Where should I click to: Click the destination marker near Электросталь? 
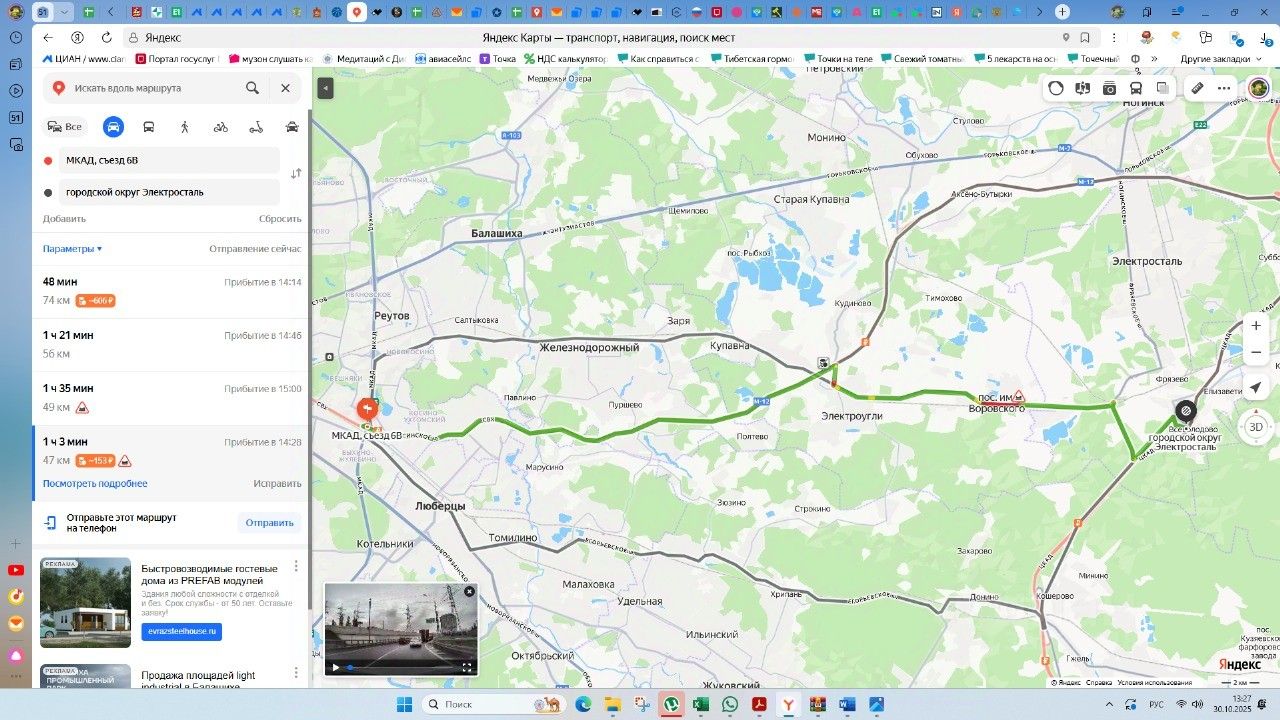click(x=1185, y=410)
